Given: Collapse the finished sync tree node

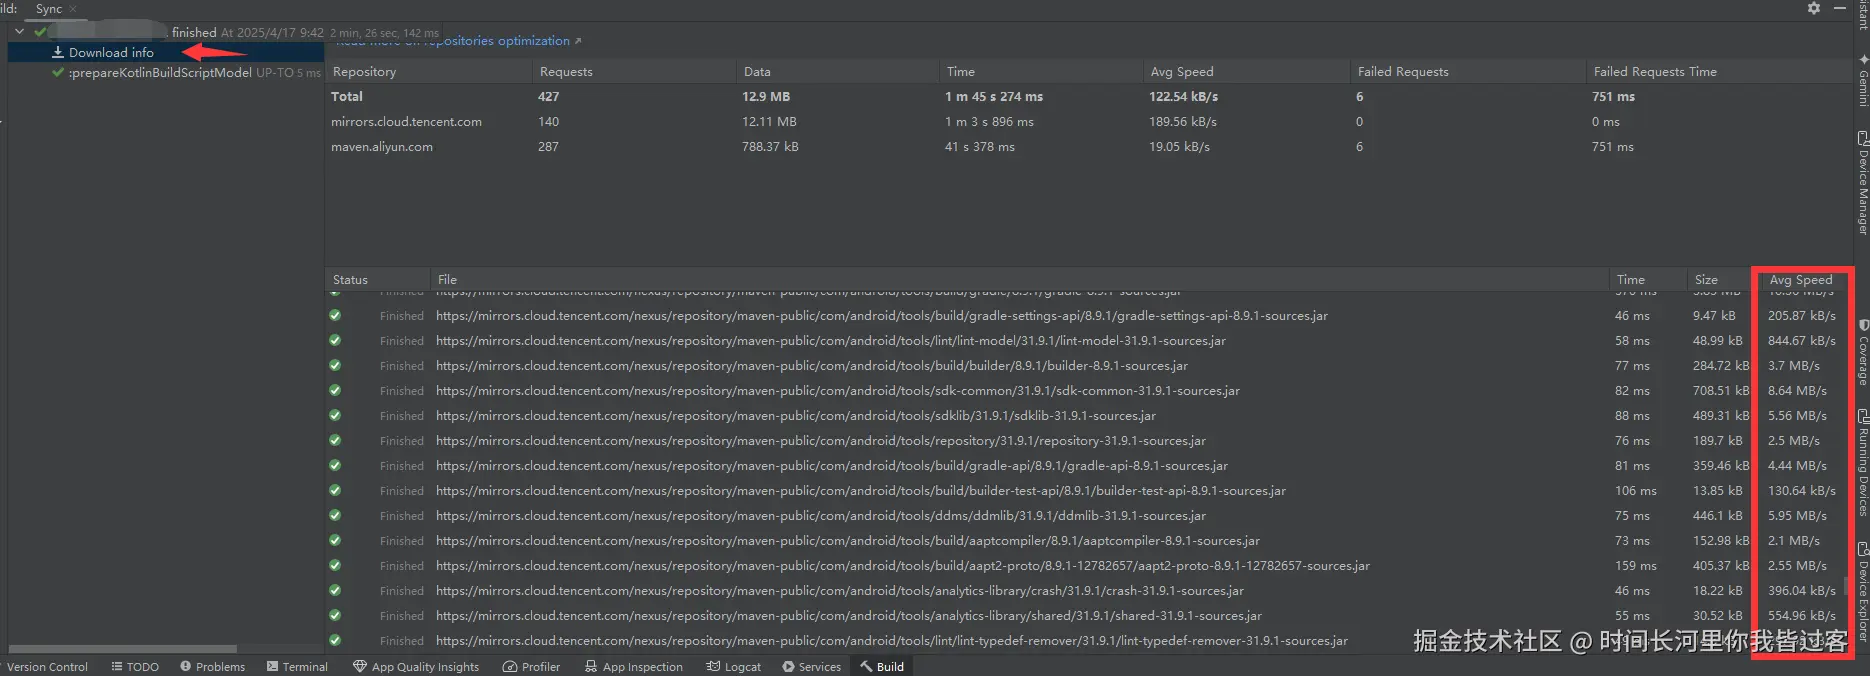Looking at the screenshot, I should point(19,32).
